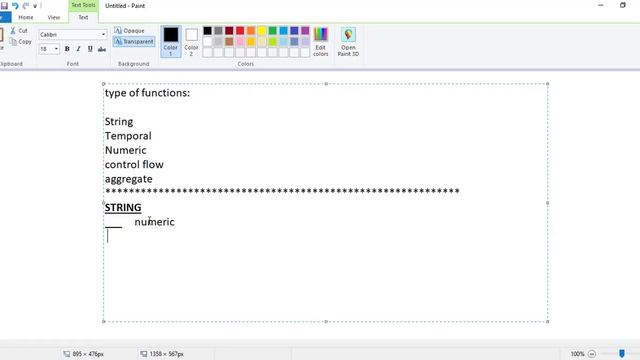Screen dimensions: 640x360
Task: Open the Calibri font family dropdown
Action: (x=104, y=35)
